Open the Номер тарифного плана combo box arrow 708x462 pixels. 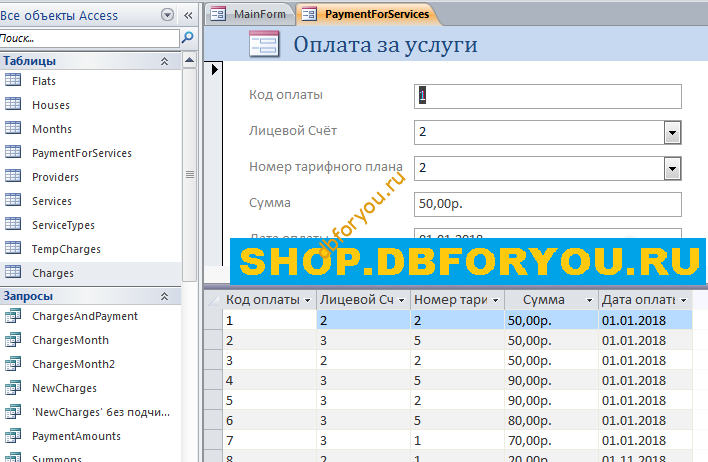click(672, 168)
